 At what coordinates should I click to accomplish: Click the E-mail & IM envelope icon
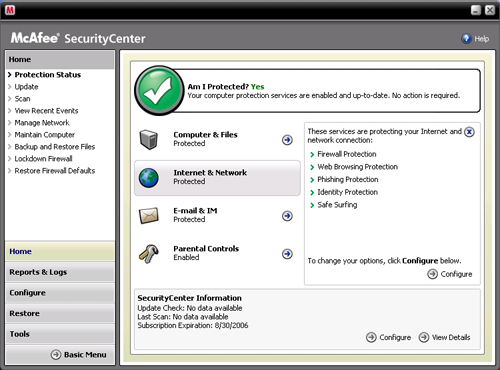[x=148, y=216]
